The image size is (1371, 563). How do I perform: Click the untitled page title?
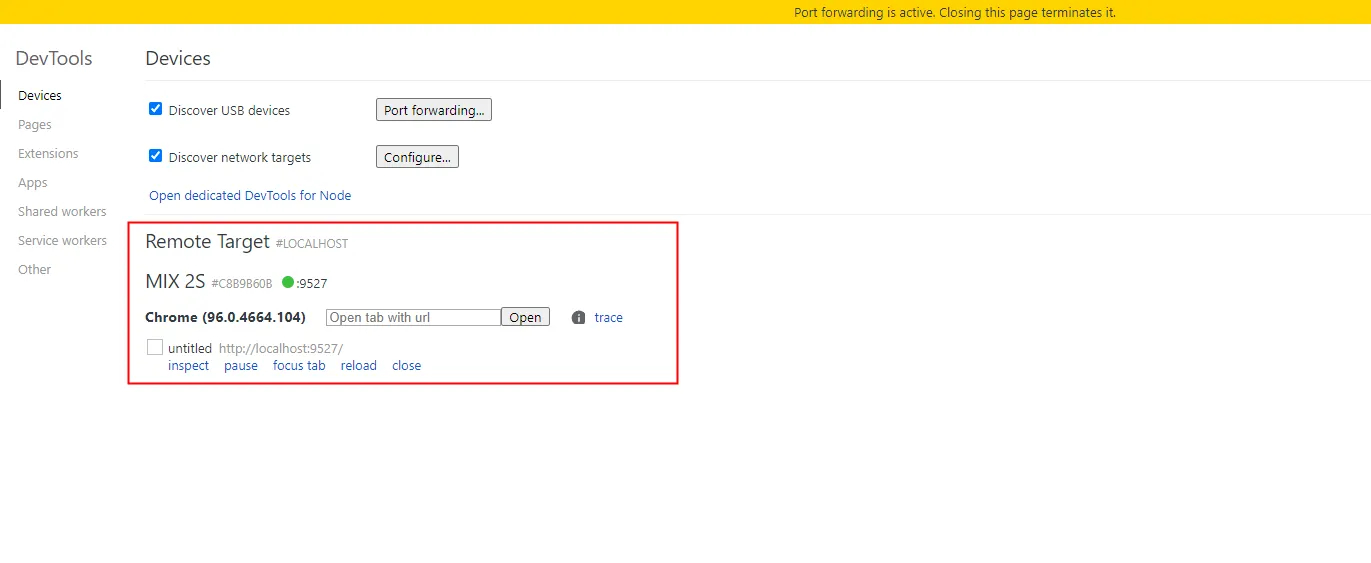pyautogui.click(x=190, y=349)
